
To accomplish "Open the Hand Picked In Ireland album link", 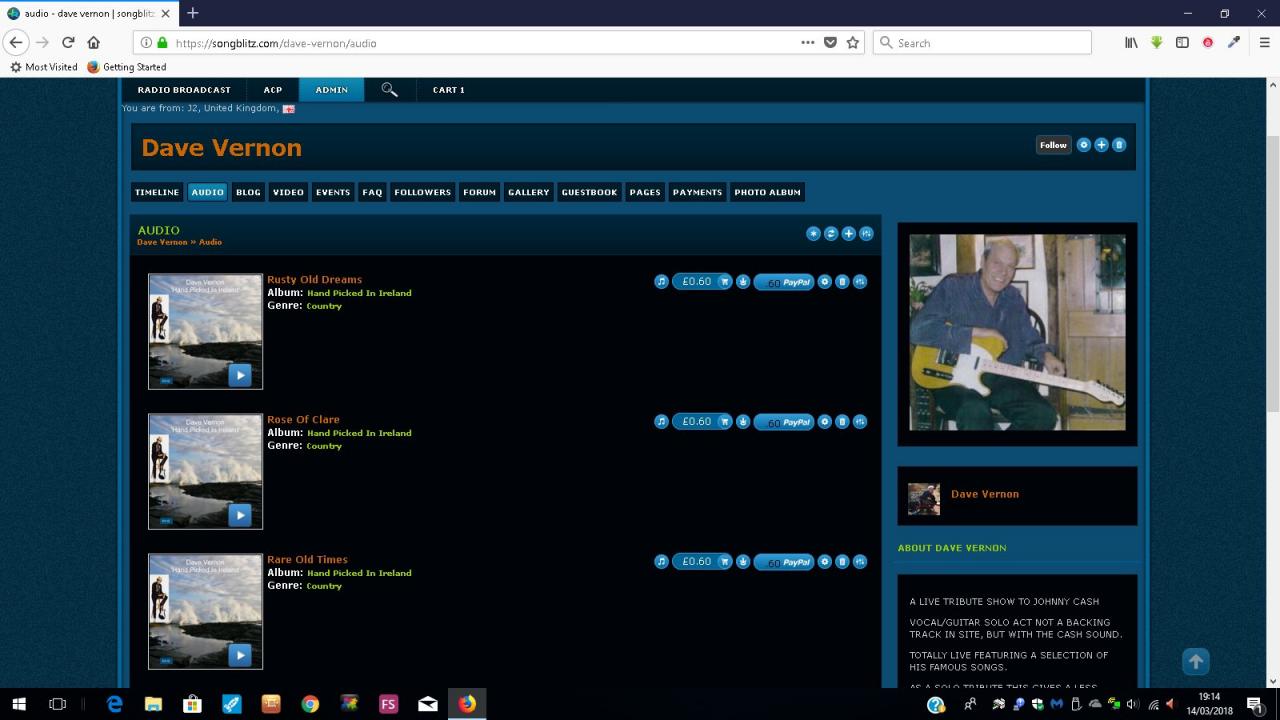I will point(359,293).
